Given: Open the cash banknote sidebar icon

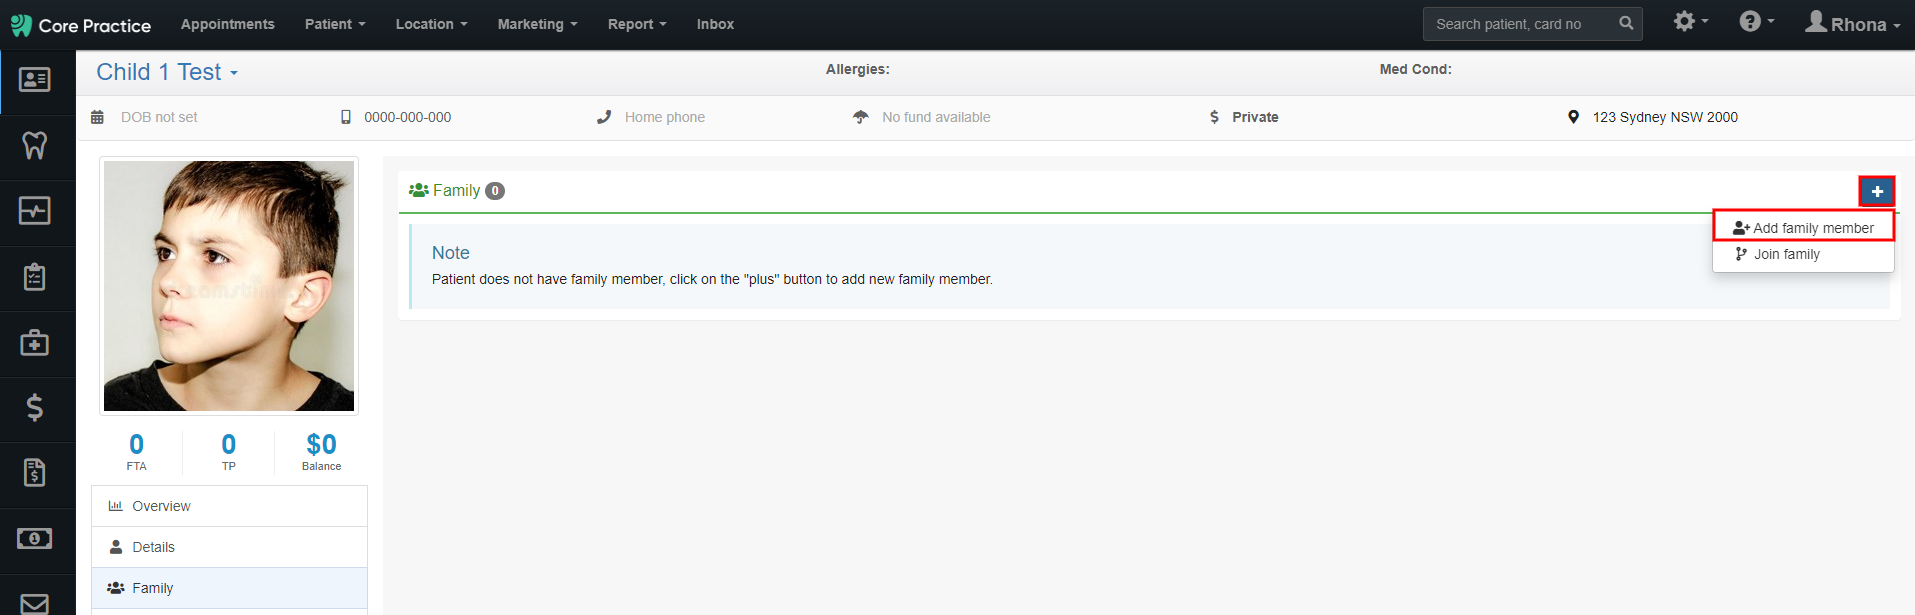Looking at the screenshot, I should (x=35, y=539).
